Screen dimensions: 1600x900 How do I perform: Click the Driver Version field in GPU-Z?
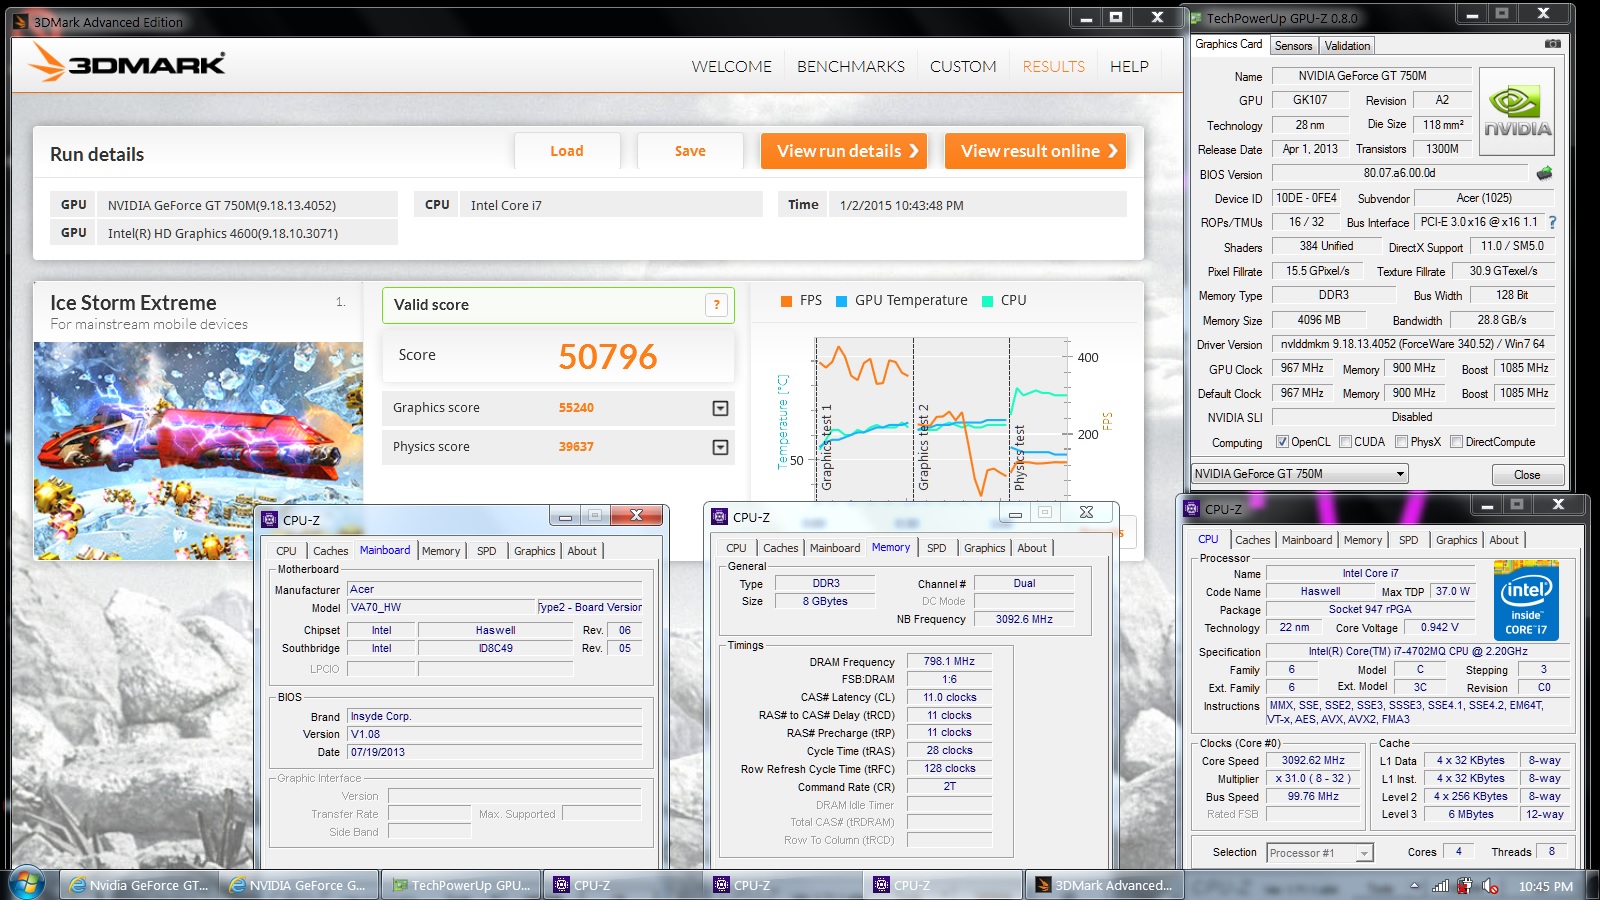click(x=1413, y=344)
